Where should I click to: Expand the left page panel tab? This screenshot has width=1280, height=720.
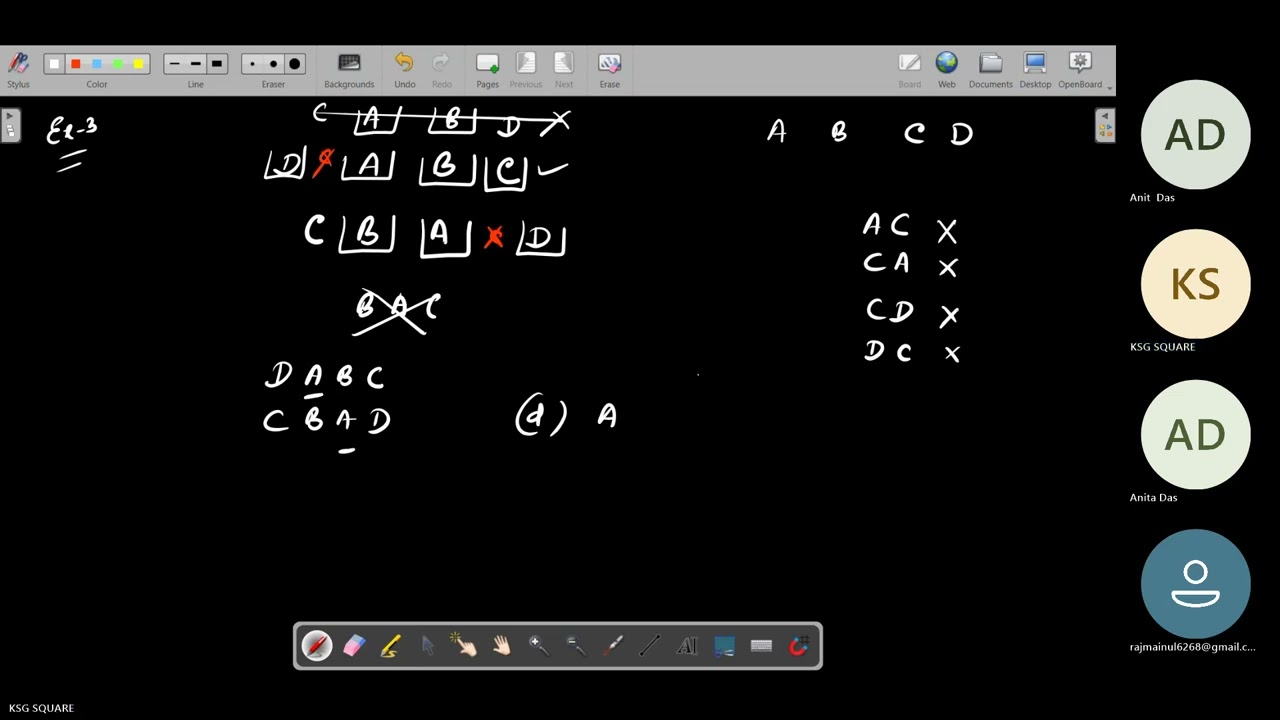tap(10, 126)
